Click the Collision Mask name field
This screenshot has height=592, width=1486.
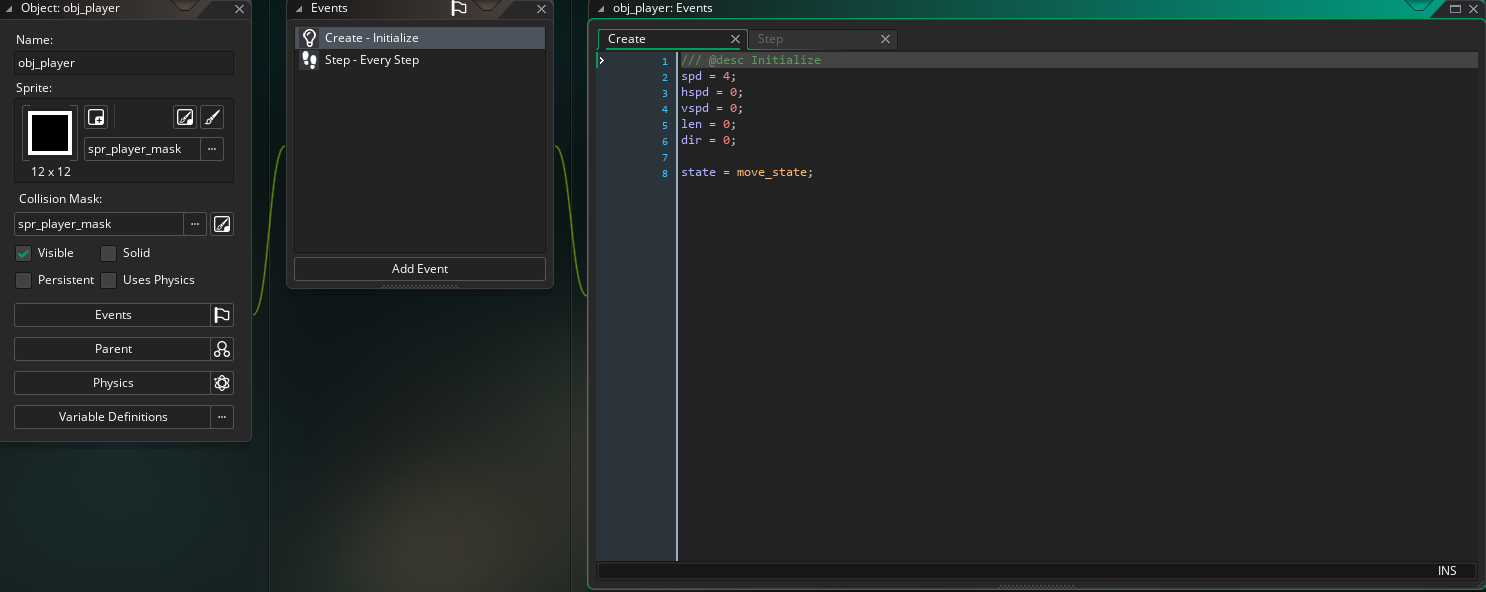click(x=99, y=224)
